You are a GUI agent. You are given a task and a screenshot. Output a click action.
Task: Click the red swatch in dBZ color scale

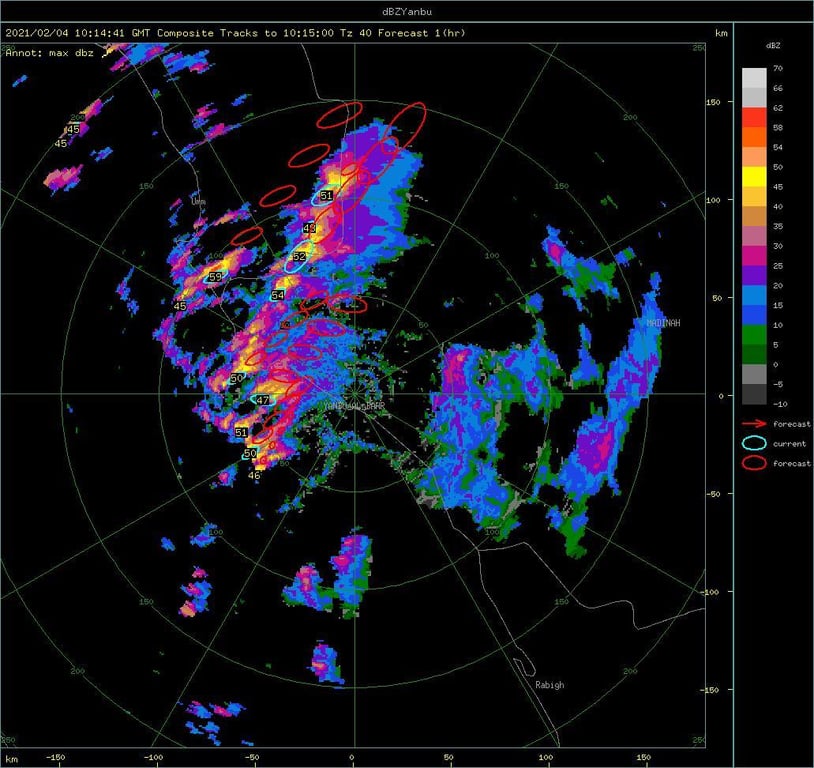pyautogui.click(x=754, y=117)
